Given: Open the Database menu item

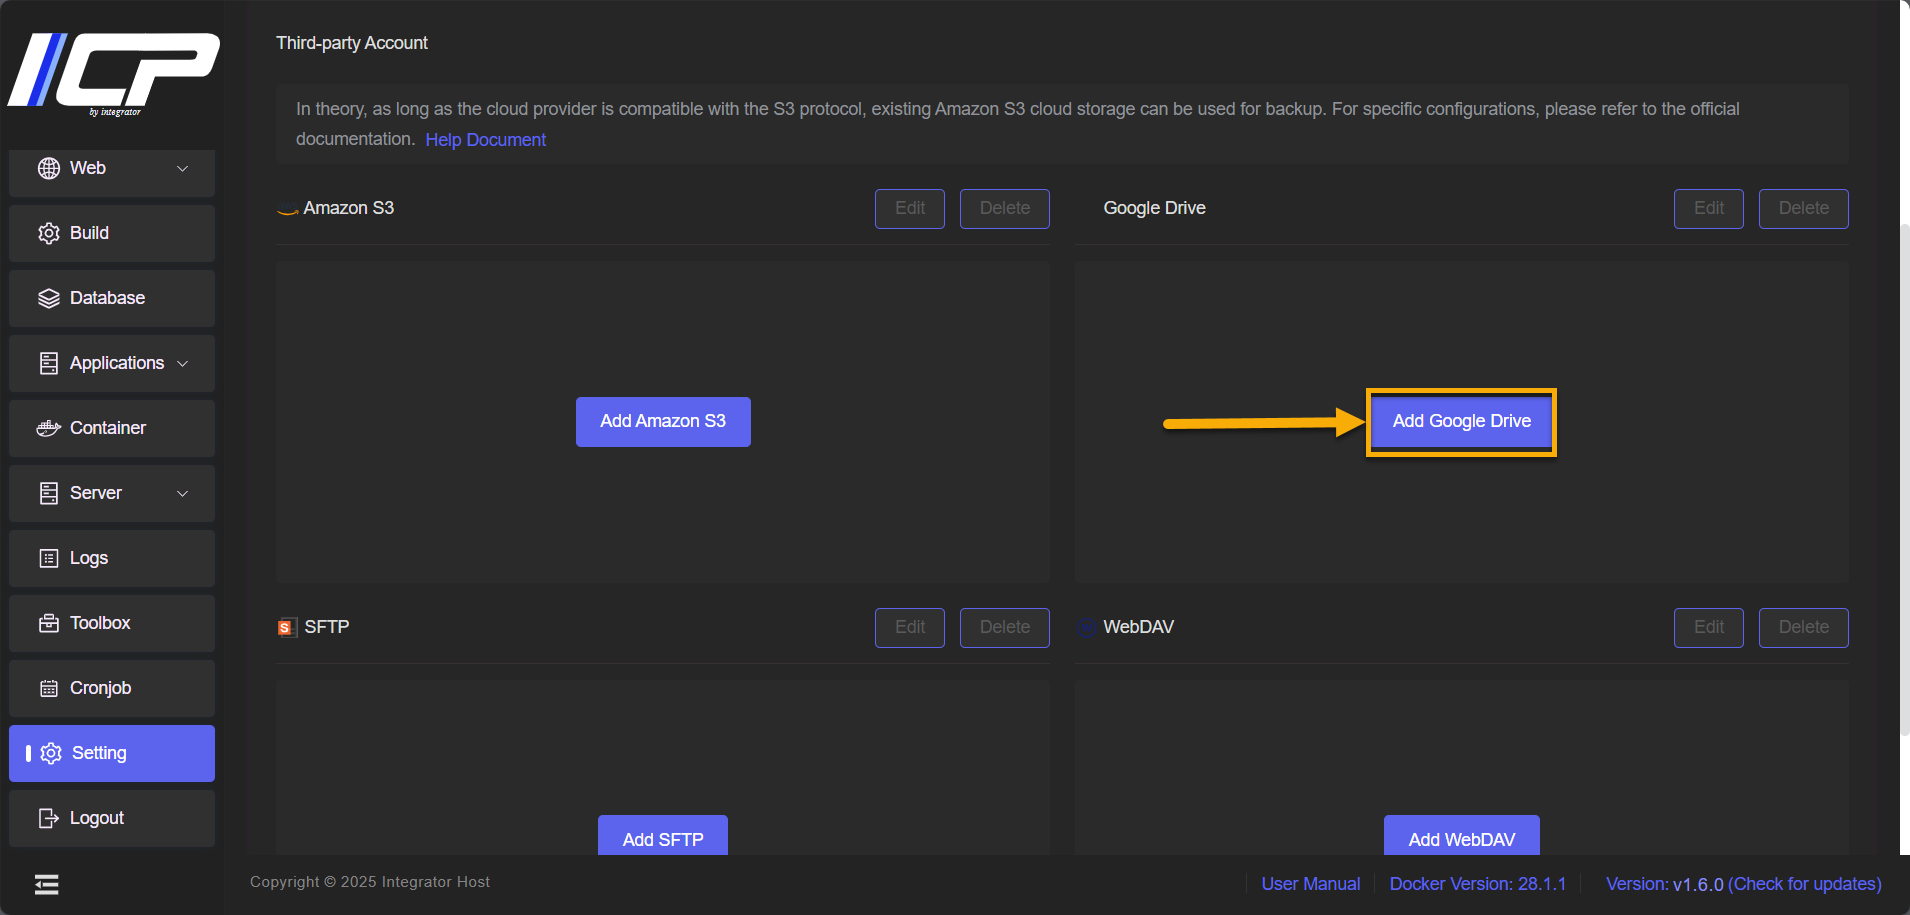Looking at the screenshot, I should [112, 298].
